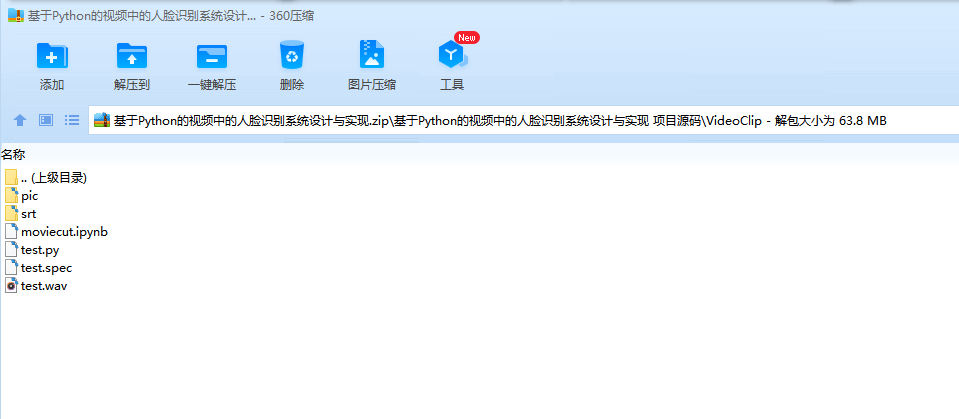959x419 pixels.
Task: Select the pic folder icon
Action: tap(12, 196)
